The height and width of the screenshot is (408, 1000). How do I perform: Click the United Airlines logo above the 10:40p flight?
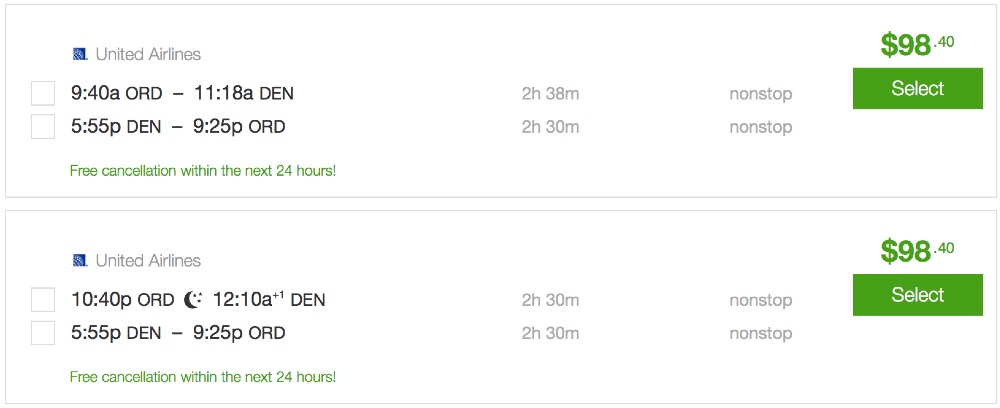(x=80, y=261)
